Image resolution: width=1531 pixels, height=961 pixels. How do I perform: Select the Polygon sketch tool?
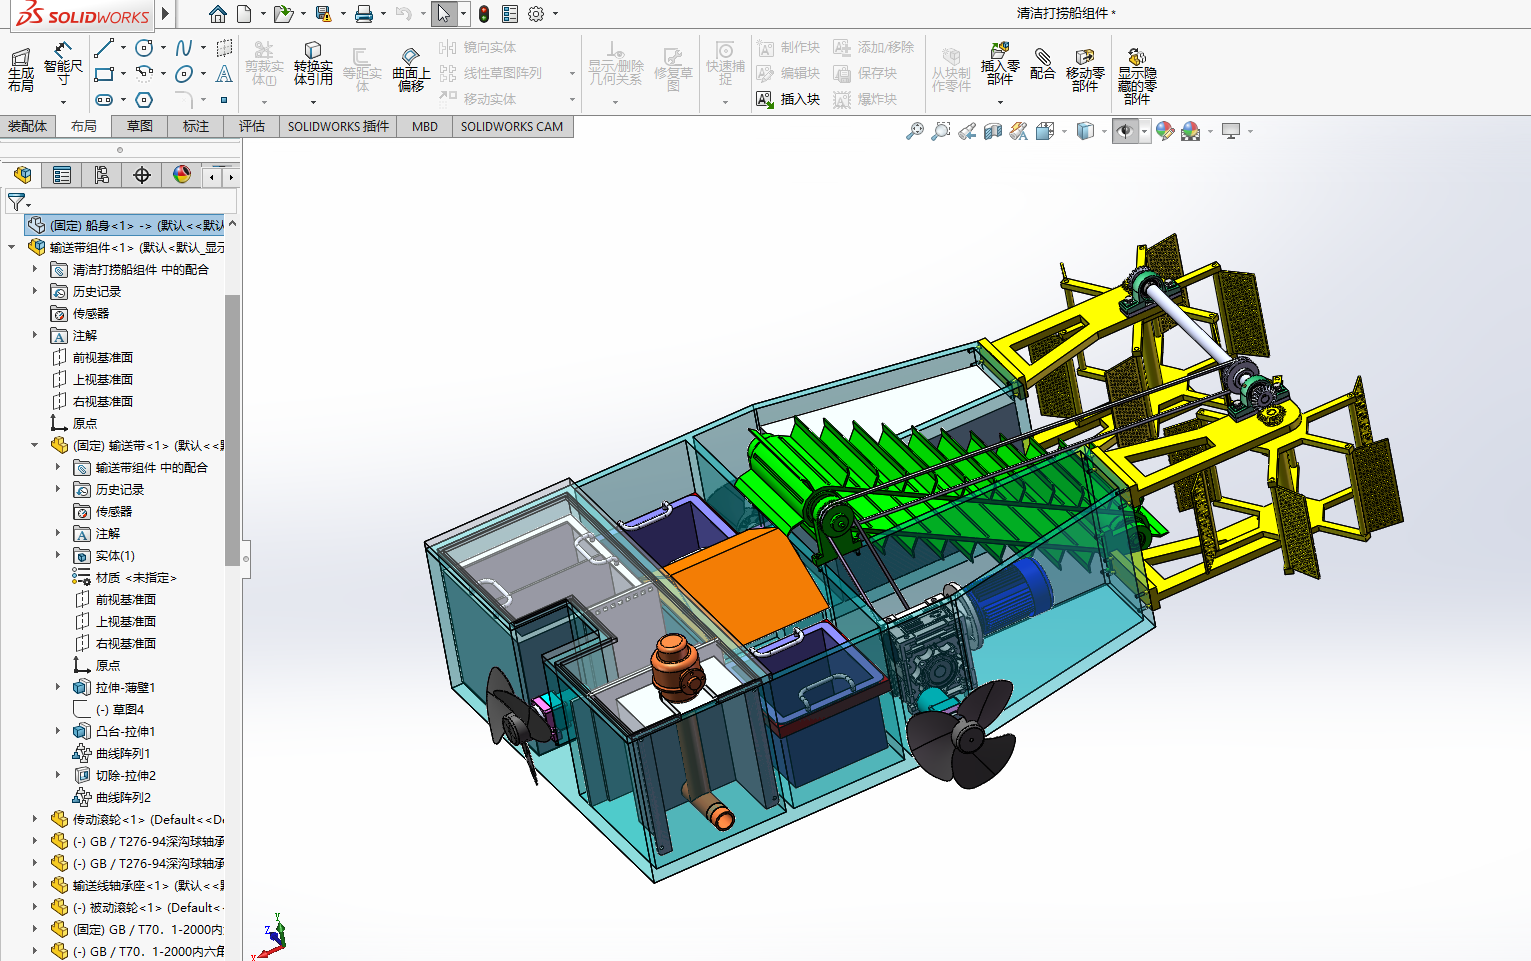(144, 100)
